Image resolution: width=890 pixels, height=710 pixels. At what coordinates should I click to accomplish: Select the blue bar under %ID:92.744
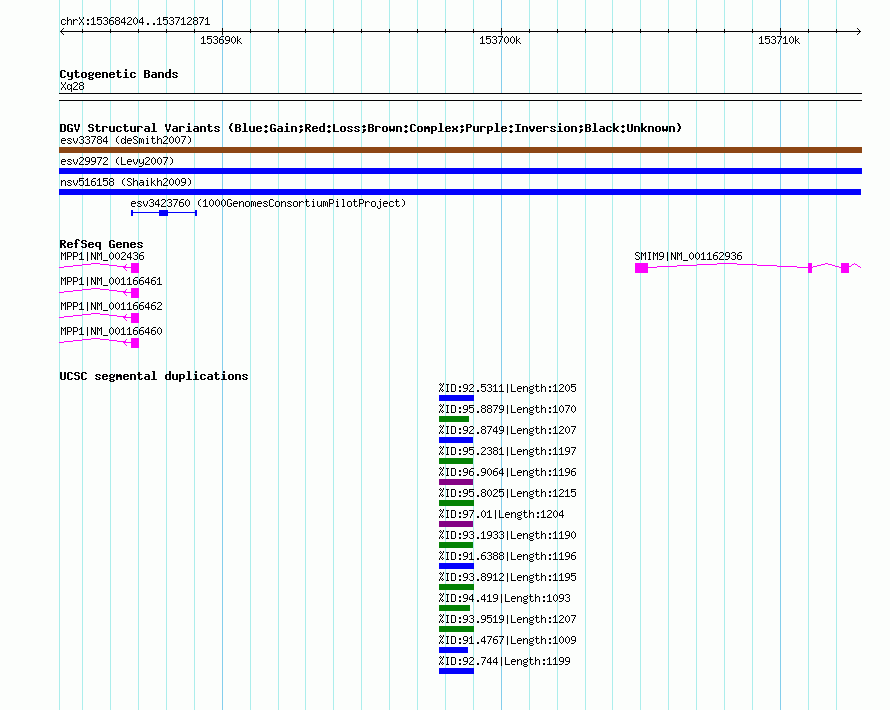pos(456,671)
